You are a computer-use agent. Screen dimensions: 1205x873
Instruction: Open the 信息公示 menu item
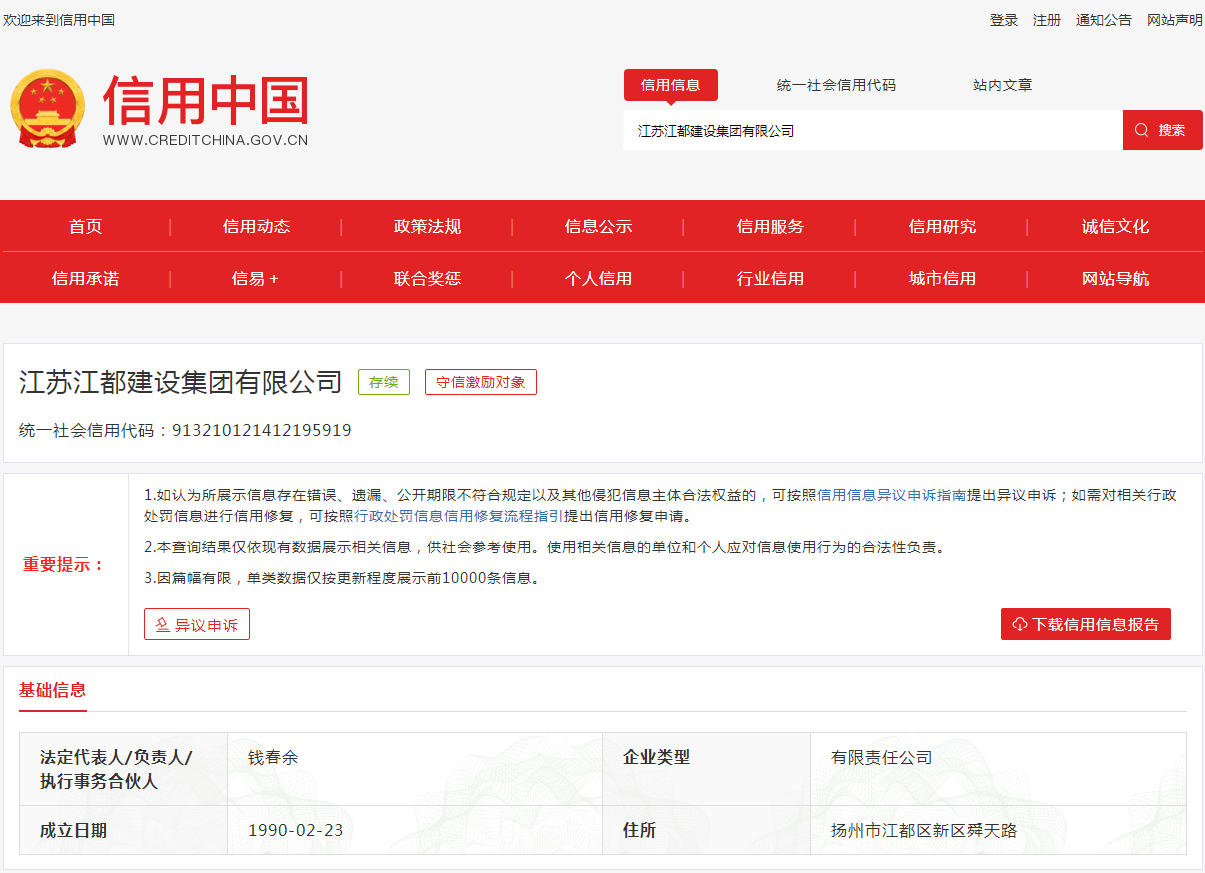point(598,227)
